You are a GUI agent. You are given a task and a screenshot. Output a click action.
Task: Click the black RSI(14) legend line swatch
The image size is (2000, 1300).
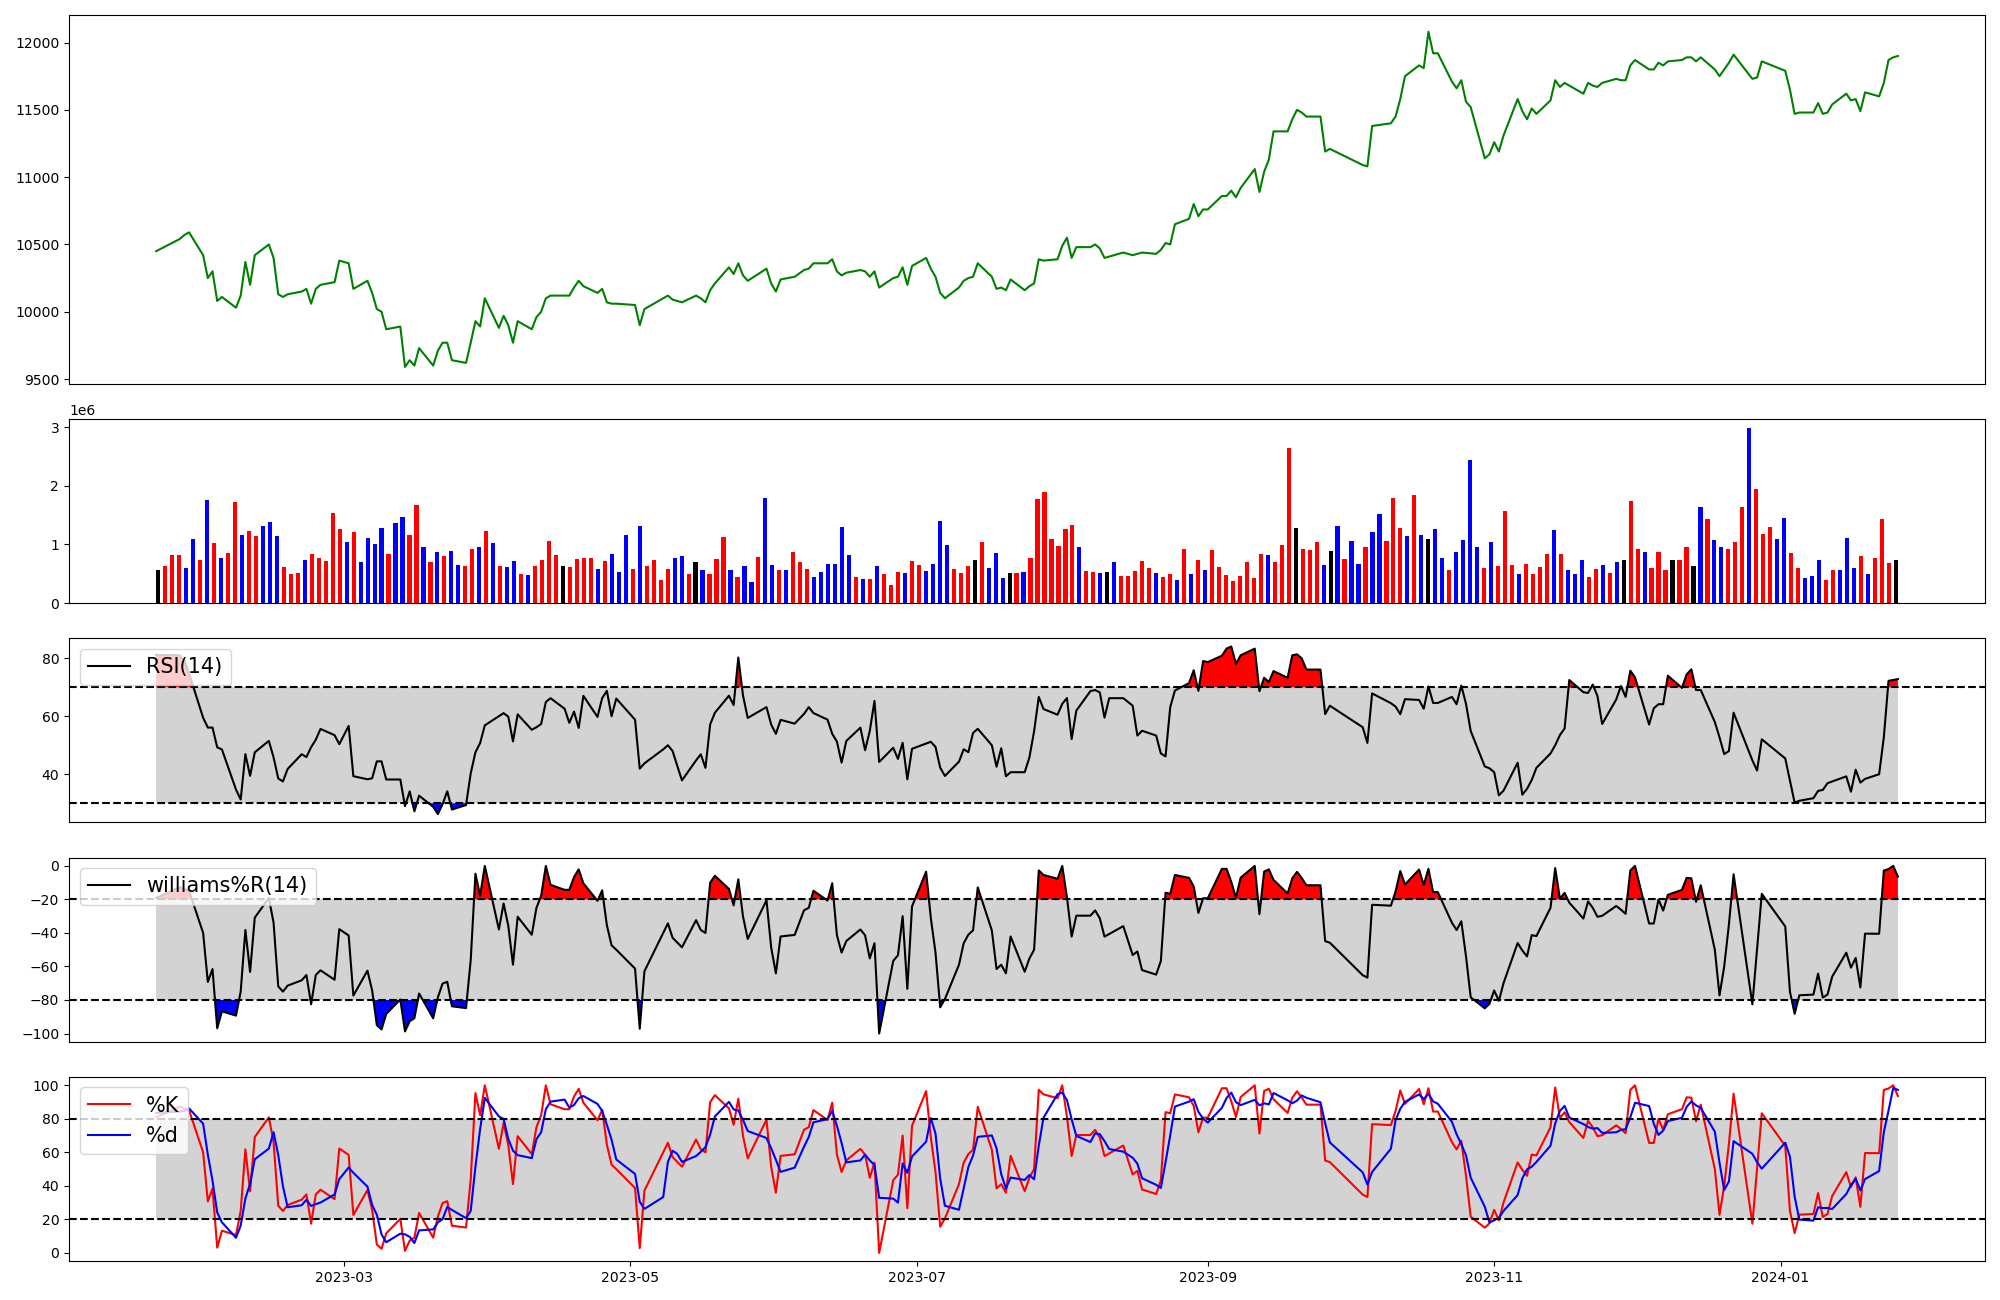pos(109,666)
